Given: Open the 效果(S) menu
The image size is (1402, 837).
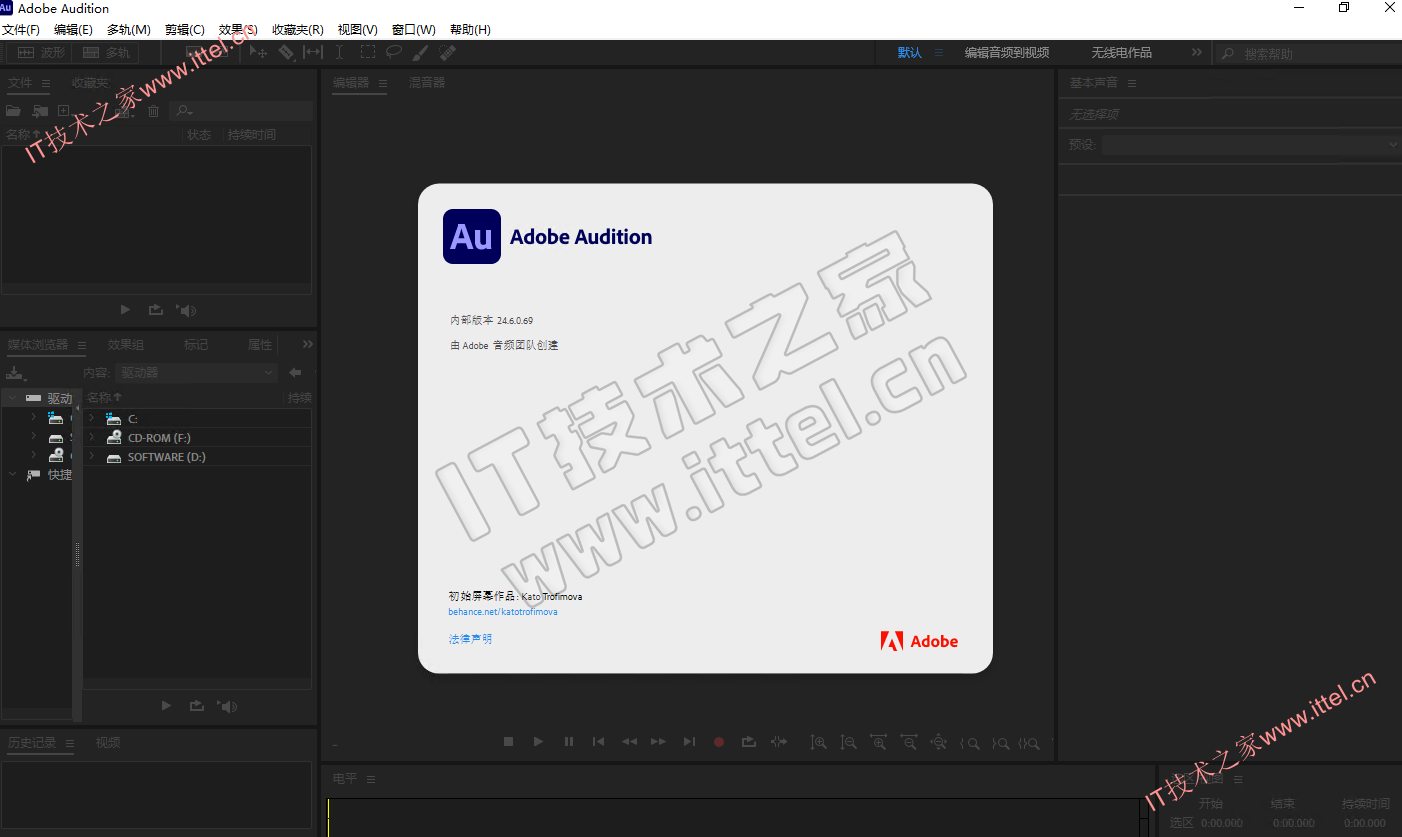Looking at the screenshot, I should tap(238, 30).
